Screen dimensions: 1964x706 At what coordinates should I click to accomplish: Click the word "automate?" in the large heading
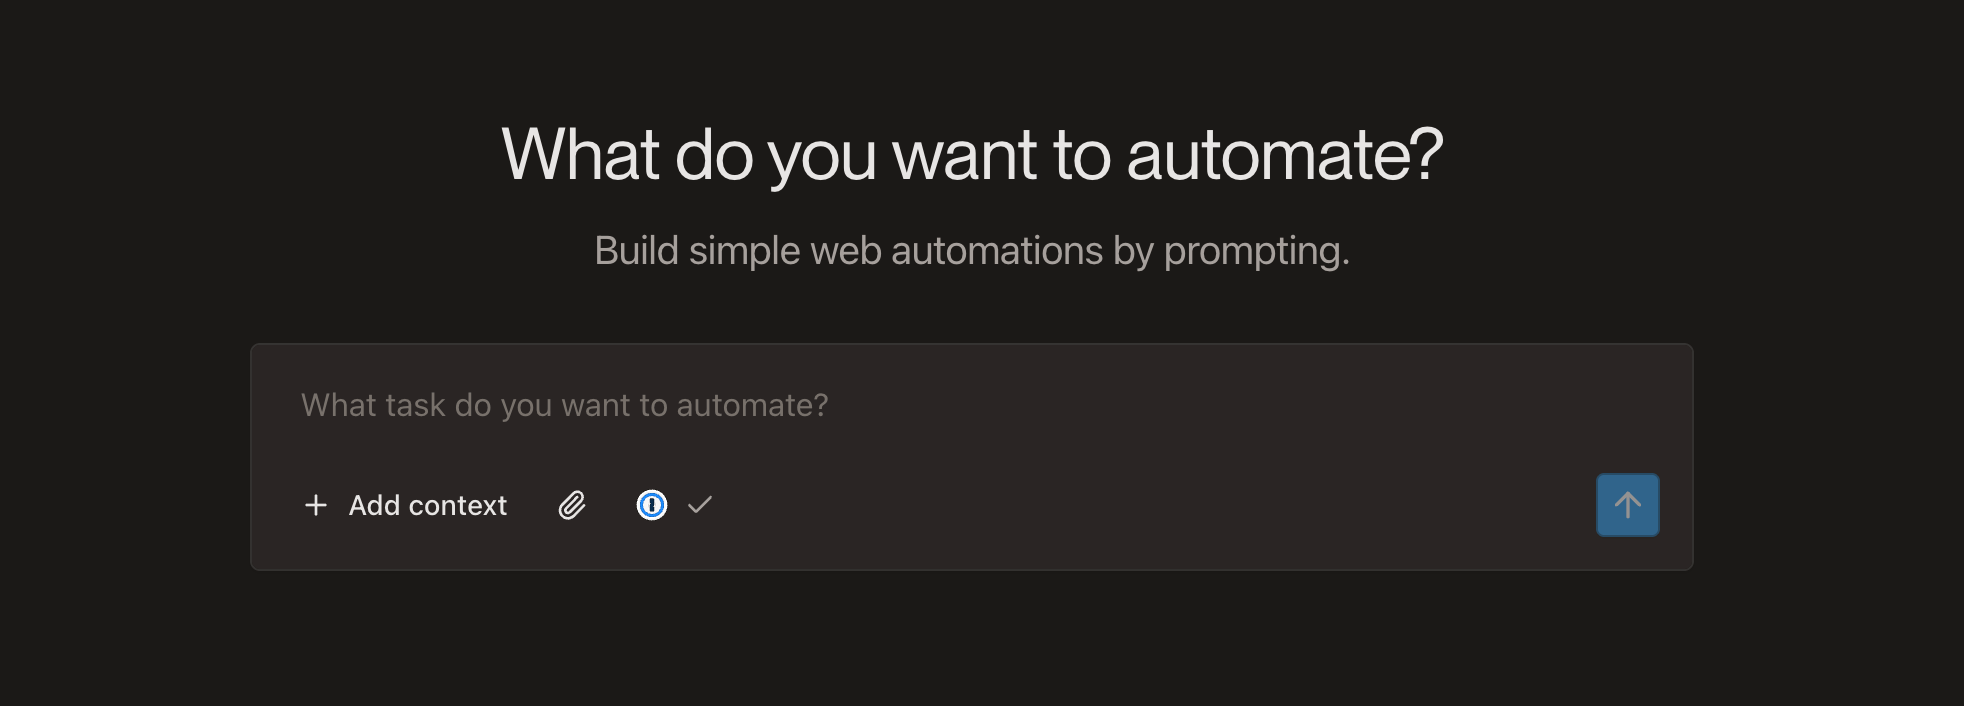pyautogui.click(x=1284, y=155)
